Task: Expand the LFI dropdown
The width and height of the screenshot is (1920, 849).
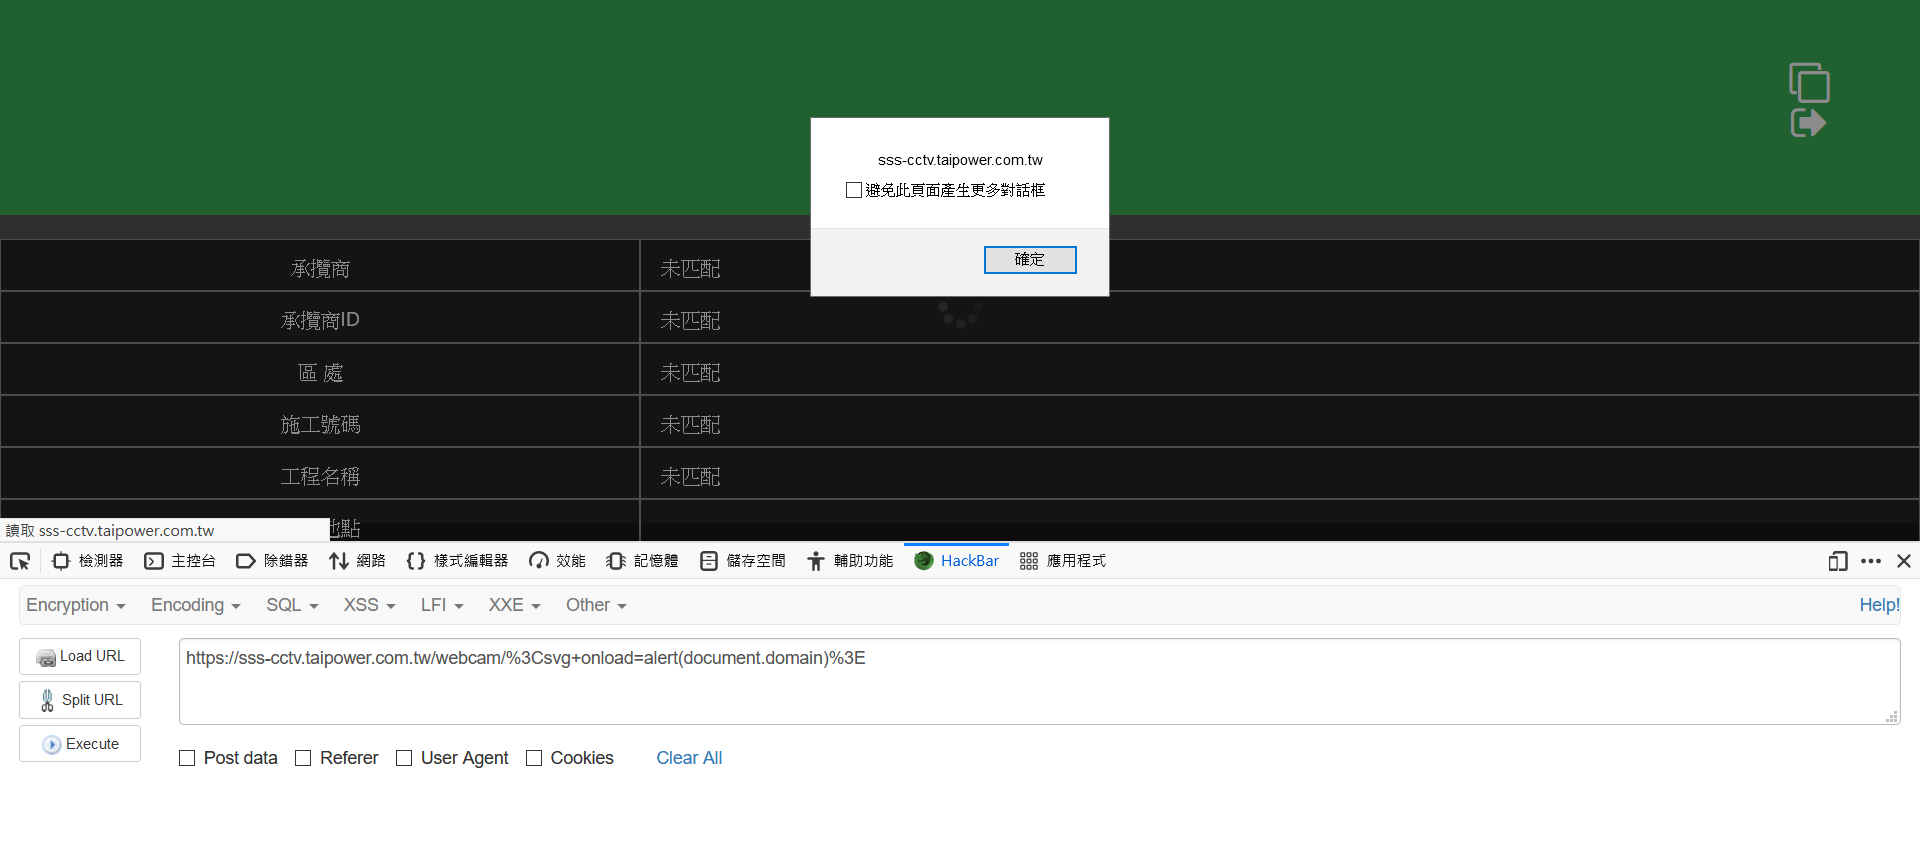Action: point(442,605)
